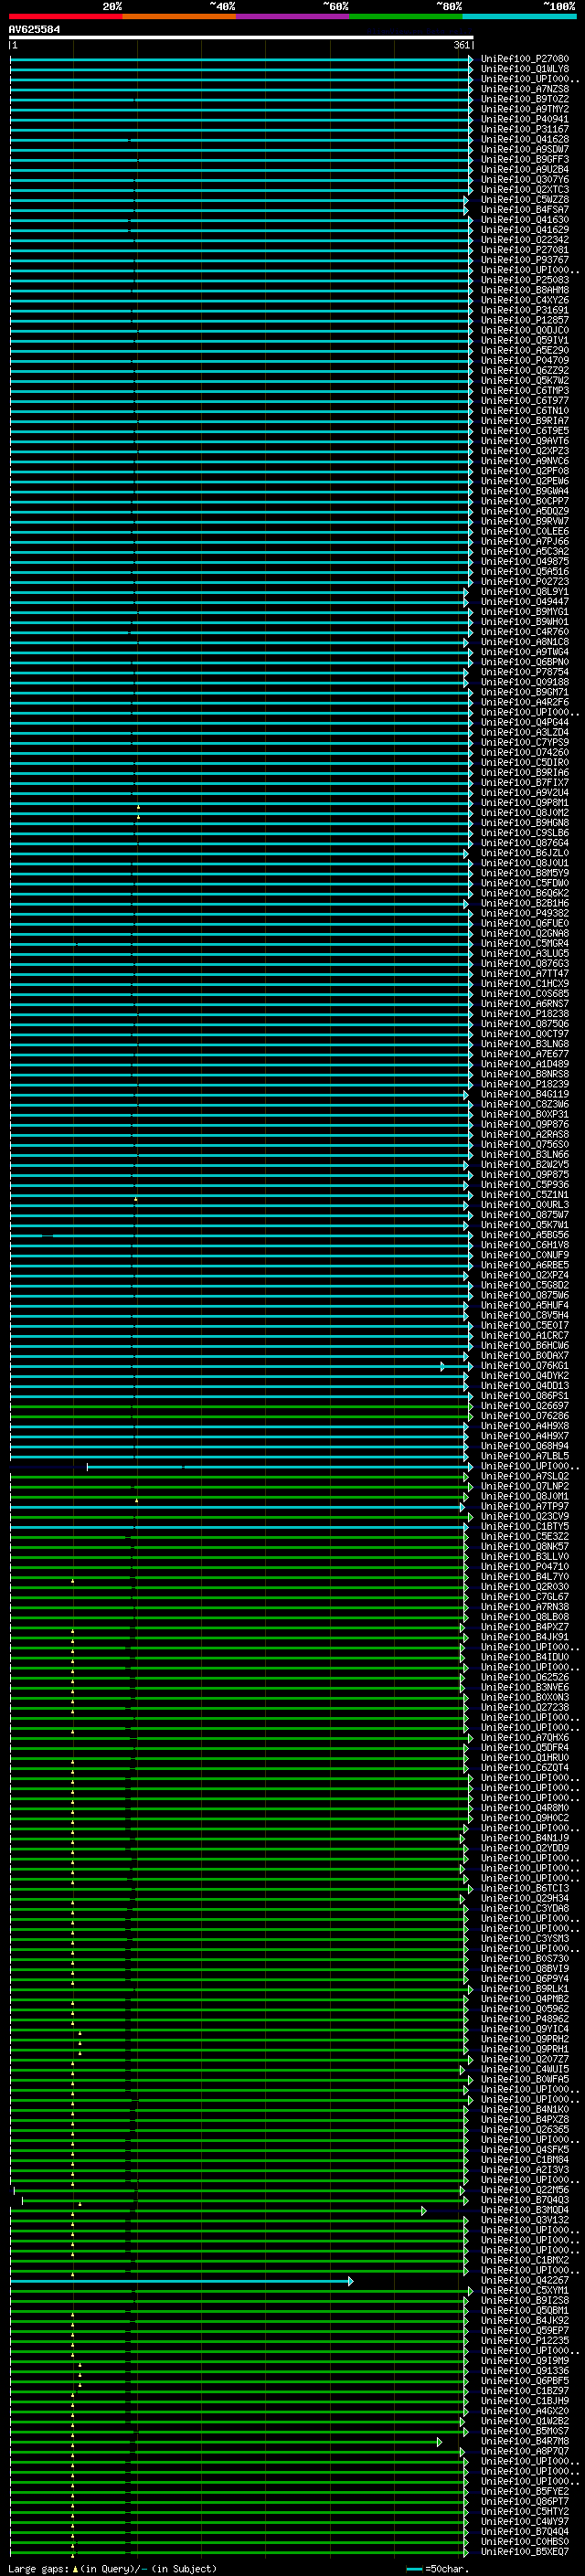The image size is (585, 2576).
Task: Select the UniRef100_A7LBL5 row label
Action: (524, 1456)
